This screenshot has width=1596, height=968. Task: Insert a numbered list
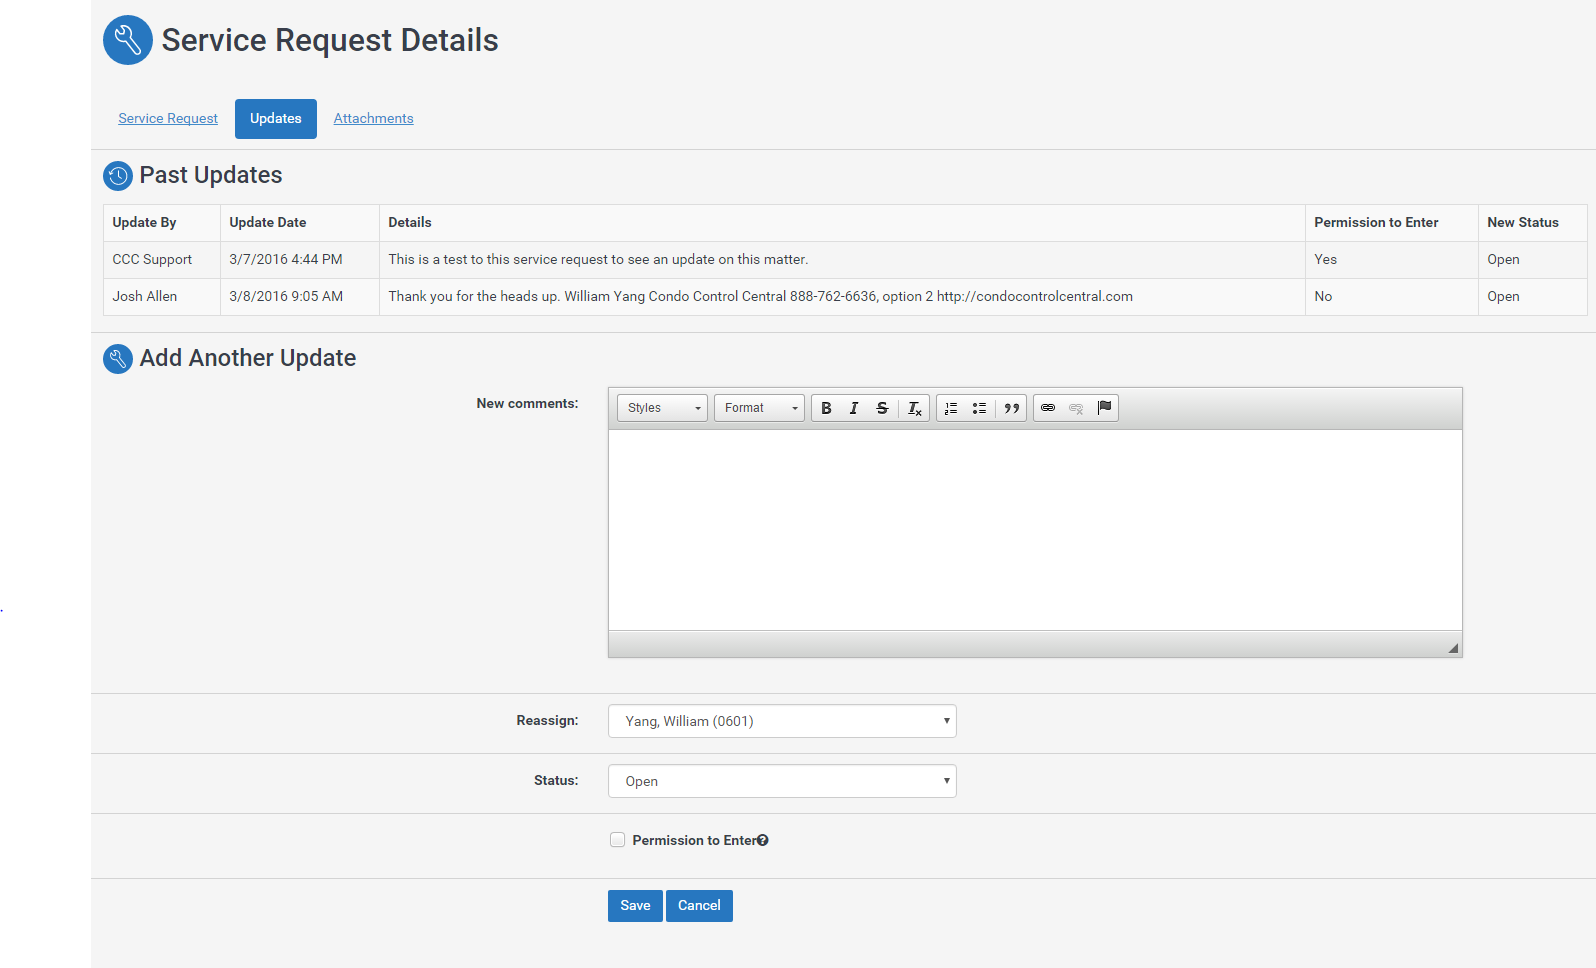point(951,408)
